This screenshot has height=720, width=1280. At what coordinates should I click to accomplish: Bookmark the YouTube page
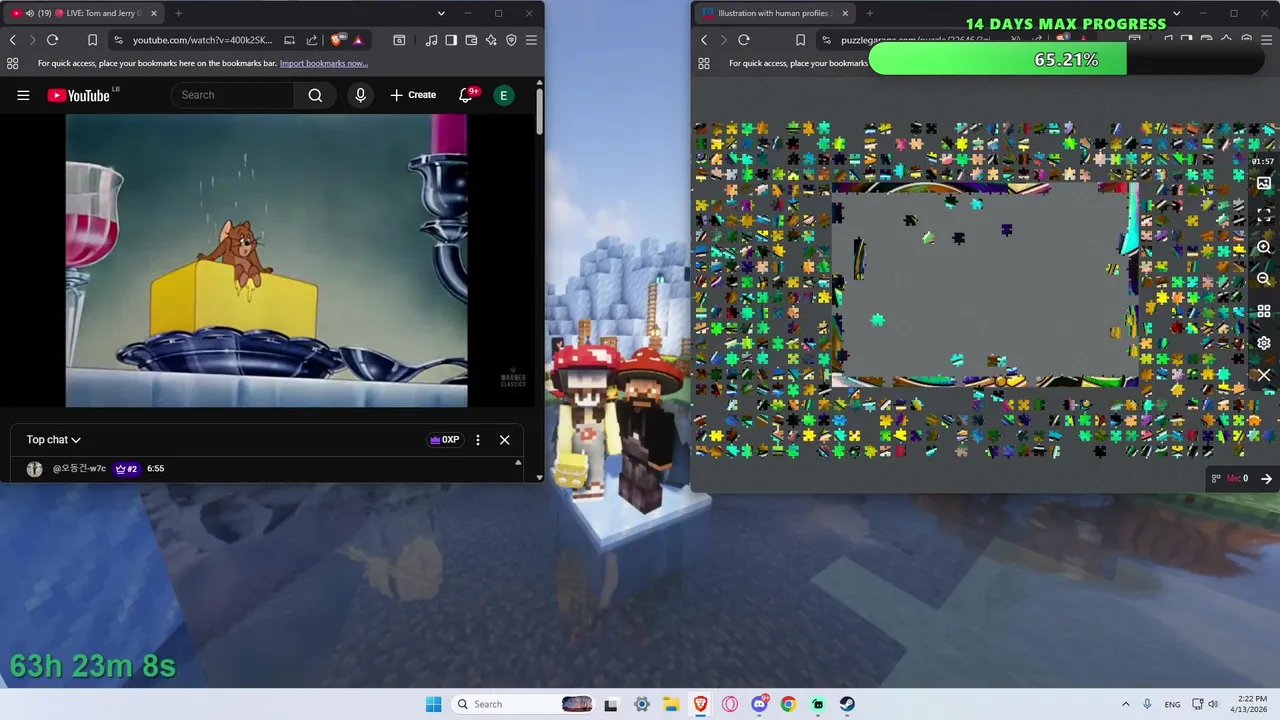[92, 40]
